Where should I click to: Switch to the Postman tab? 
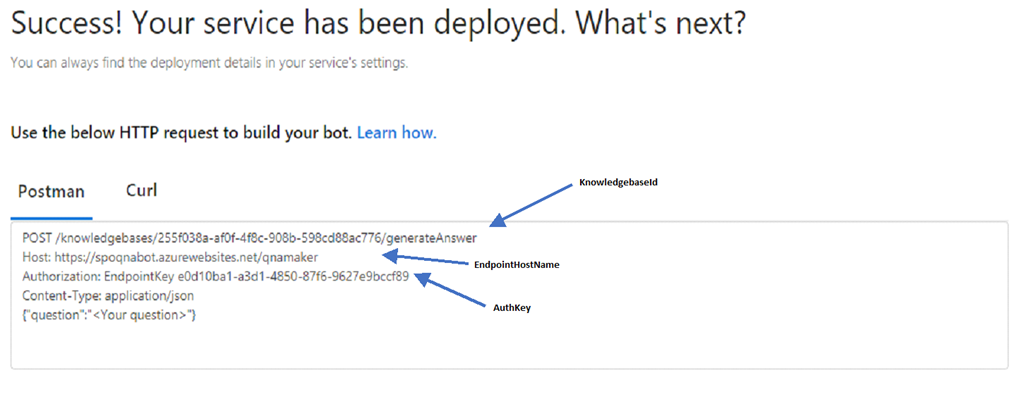[x=51, y=192]
